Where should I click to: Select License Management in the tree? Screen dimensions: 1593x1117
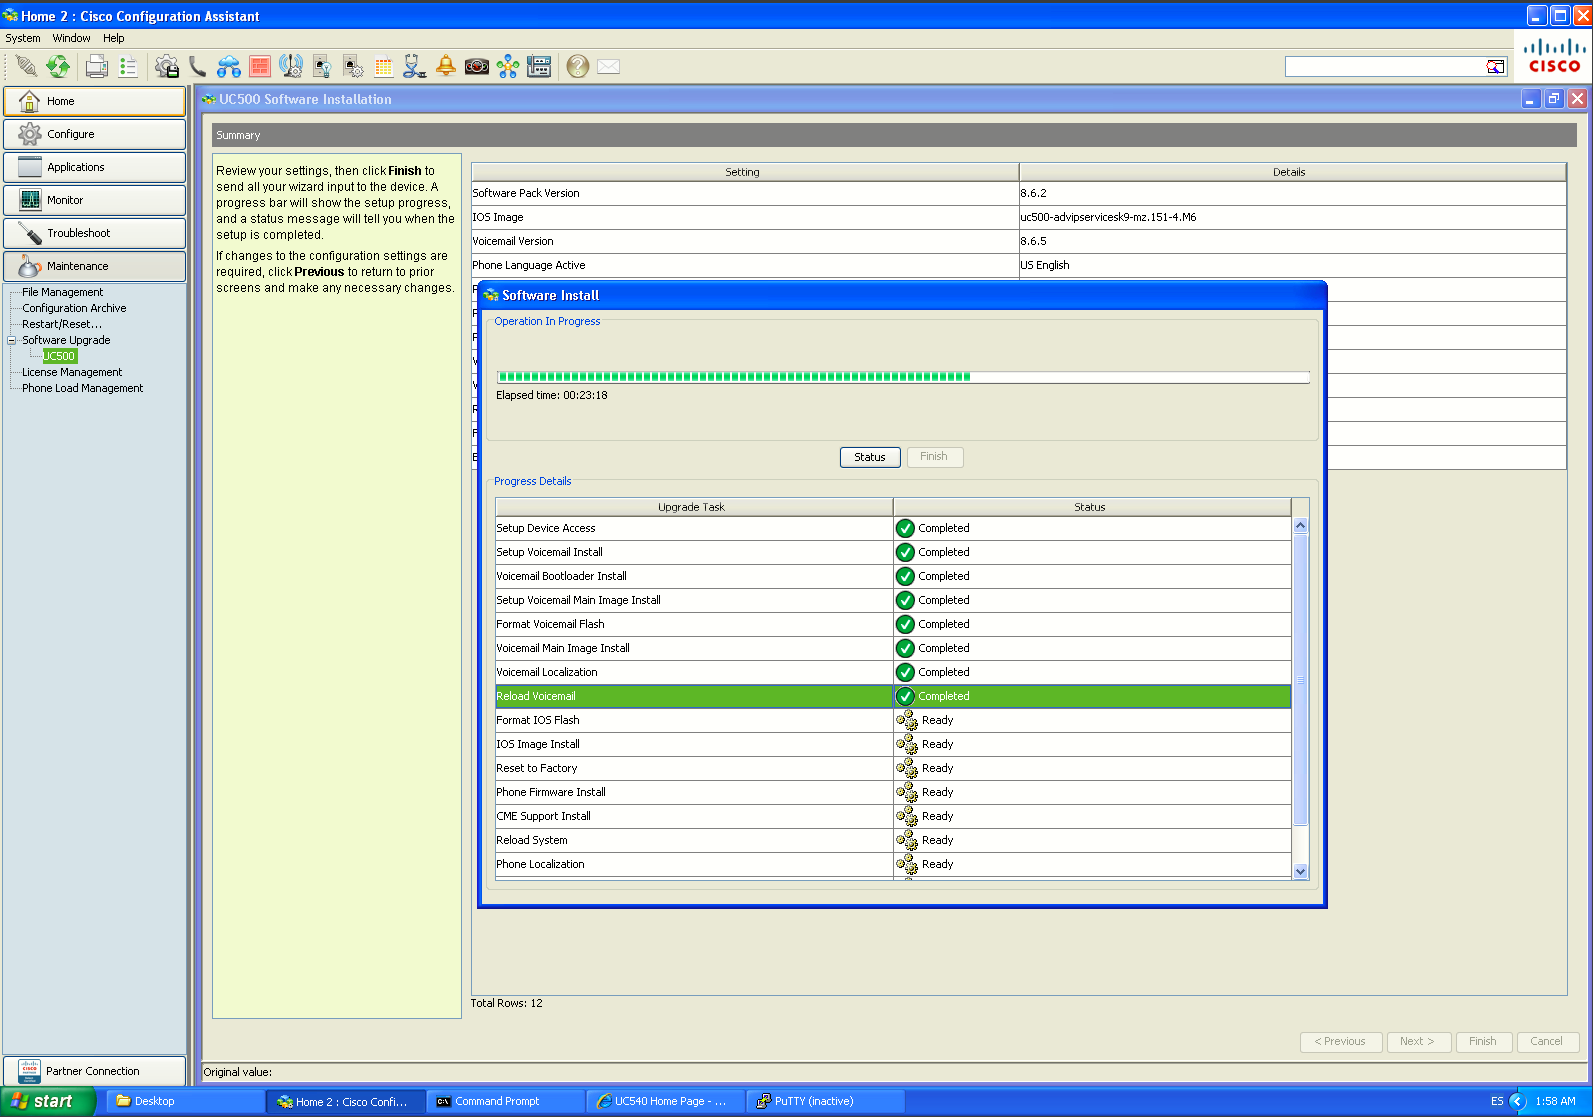pyautogui.click(x=72, y=372)
